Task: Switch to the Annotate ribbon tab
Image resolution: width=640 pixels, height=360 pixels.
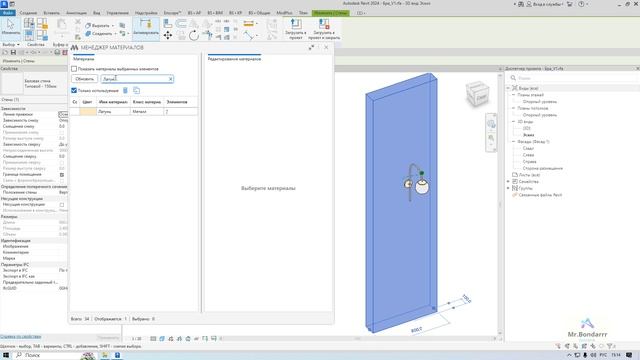Action: 76,13
